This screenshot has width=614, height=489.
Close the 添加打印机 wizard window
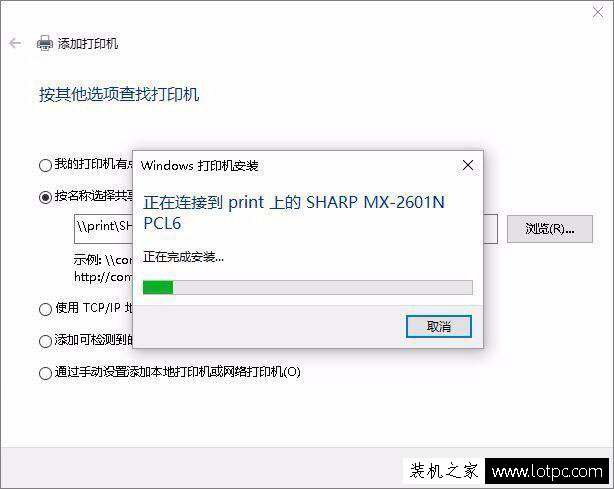tap(598, 13)
